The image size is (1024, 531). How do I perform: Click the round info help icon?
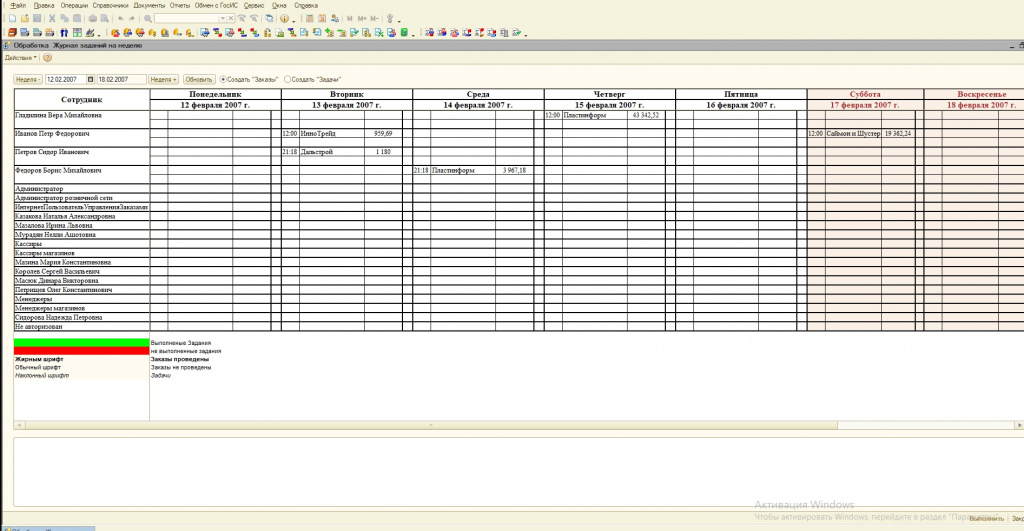pos(285,18)
